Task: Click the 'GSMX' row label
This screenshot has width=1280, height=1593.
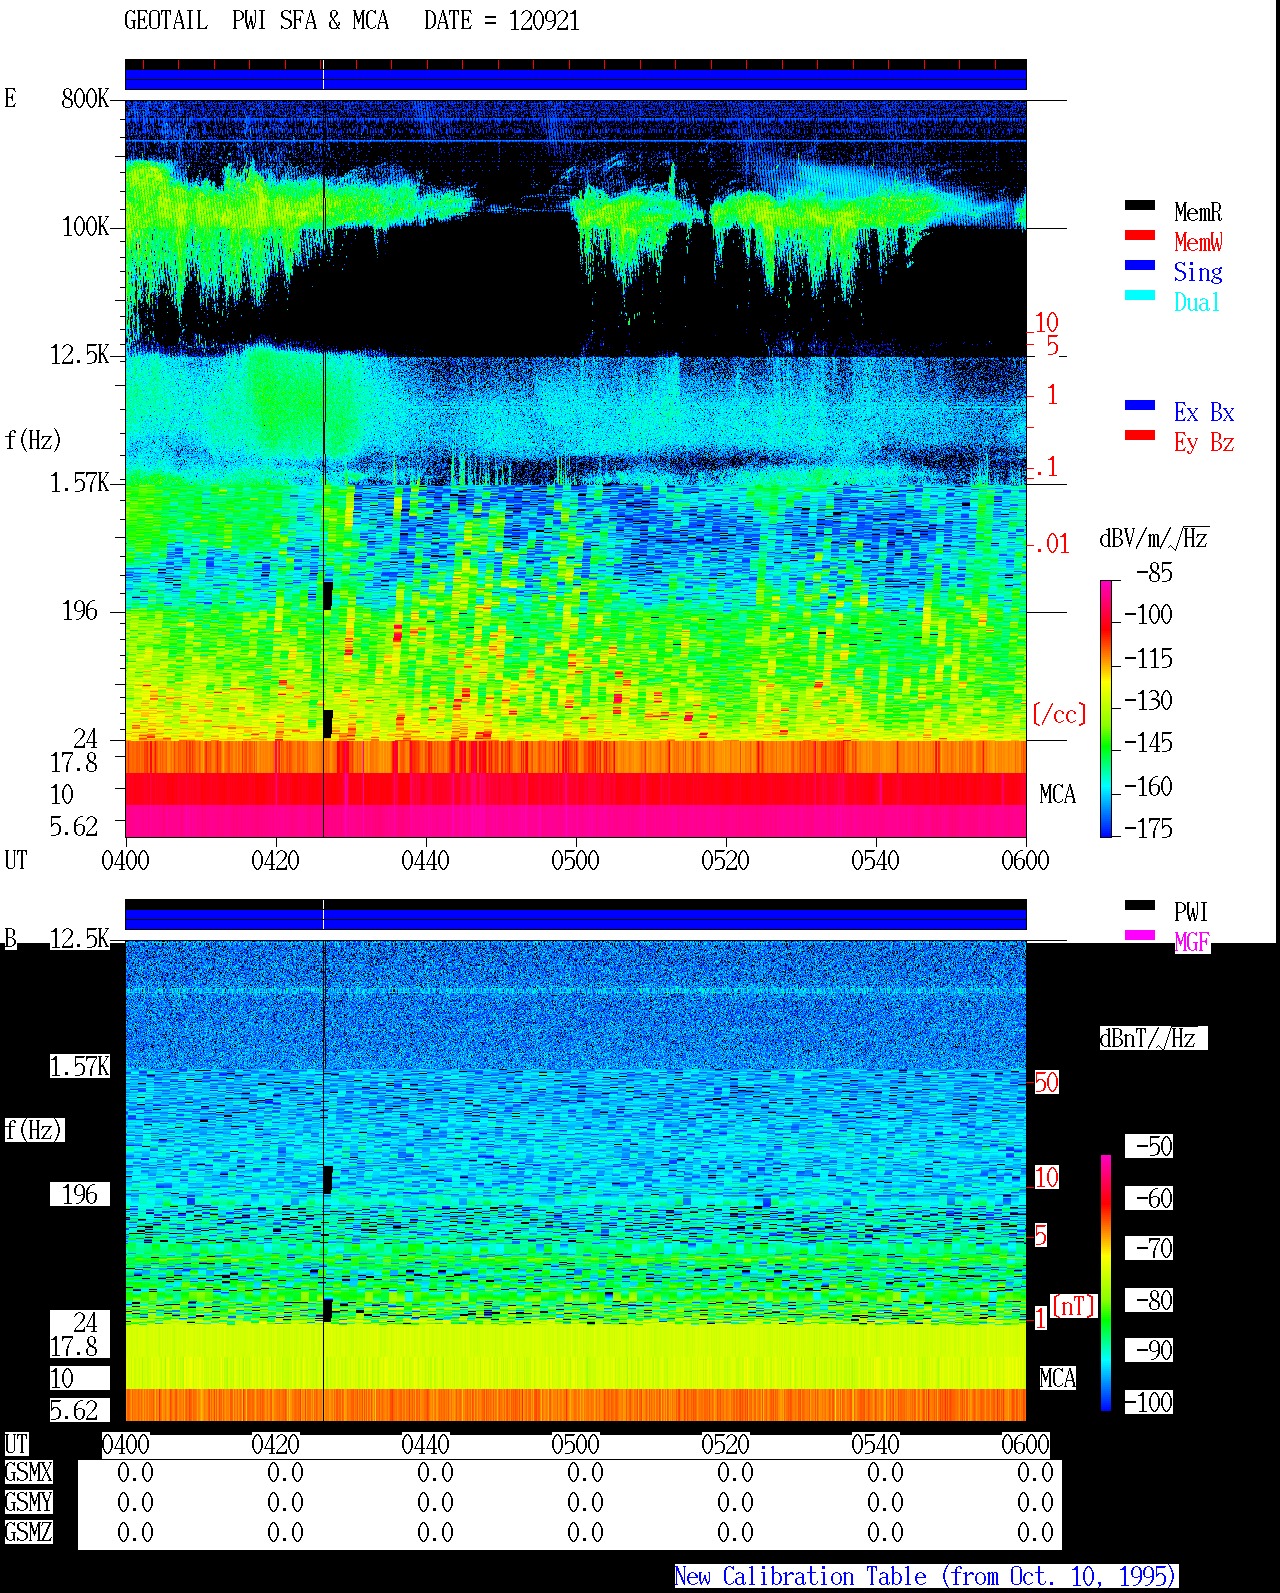Action: pos(28,1472)
